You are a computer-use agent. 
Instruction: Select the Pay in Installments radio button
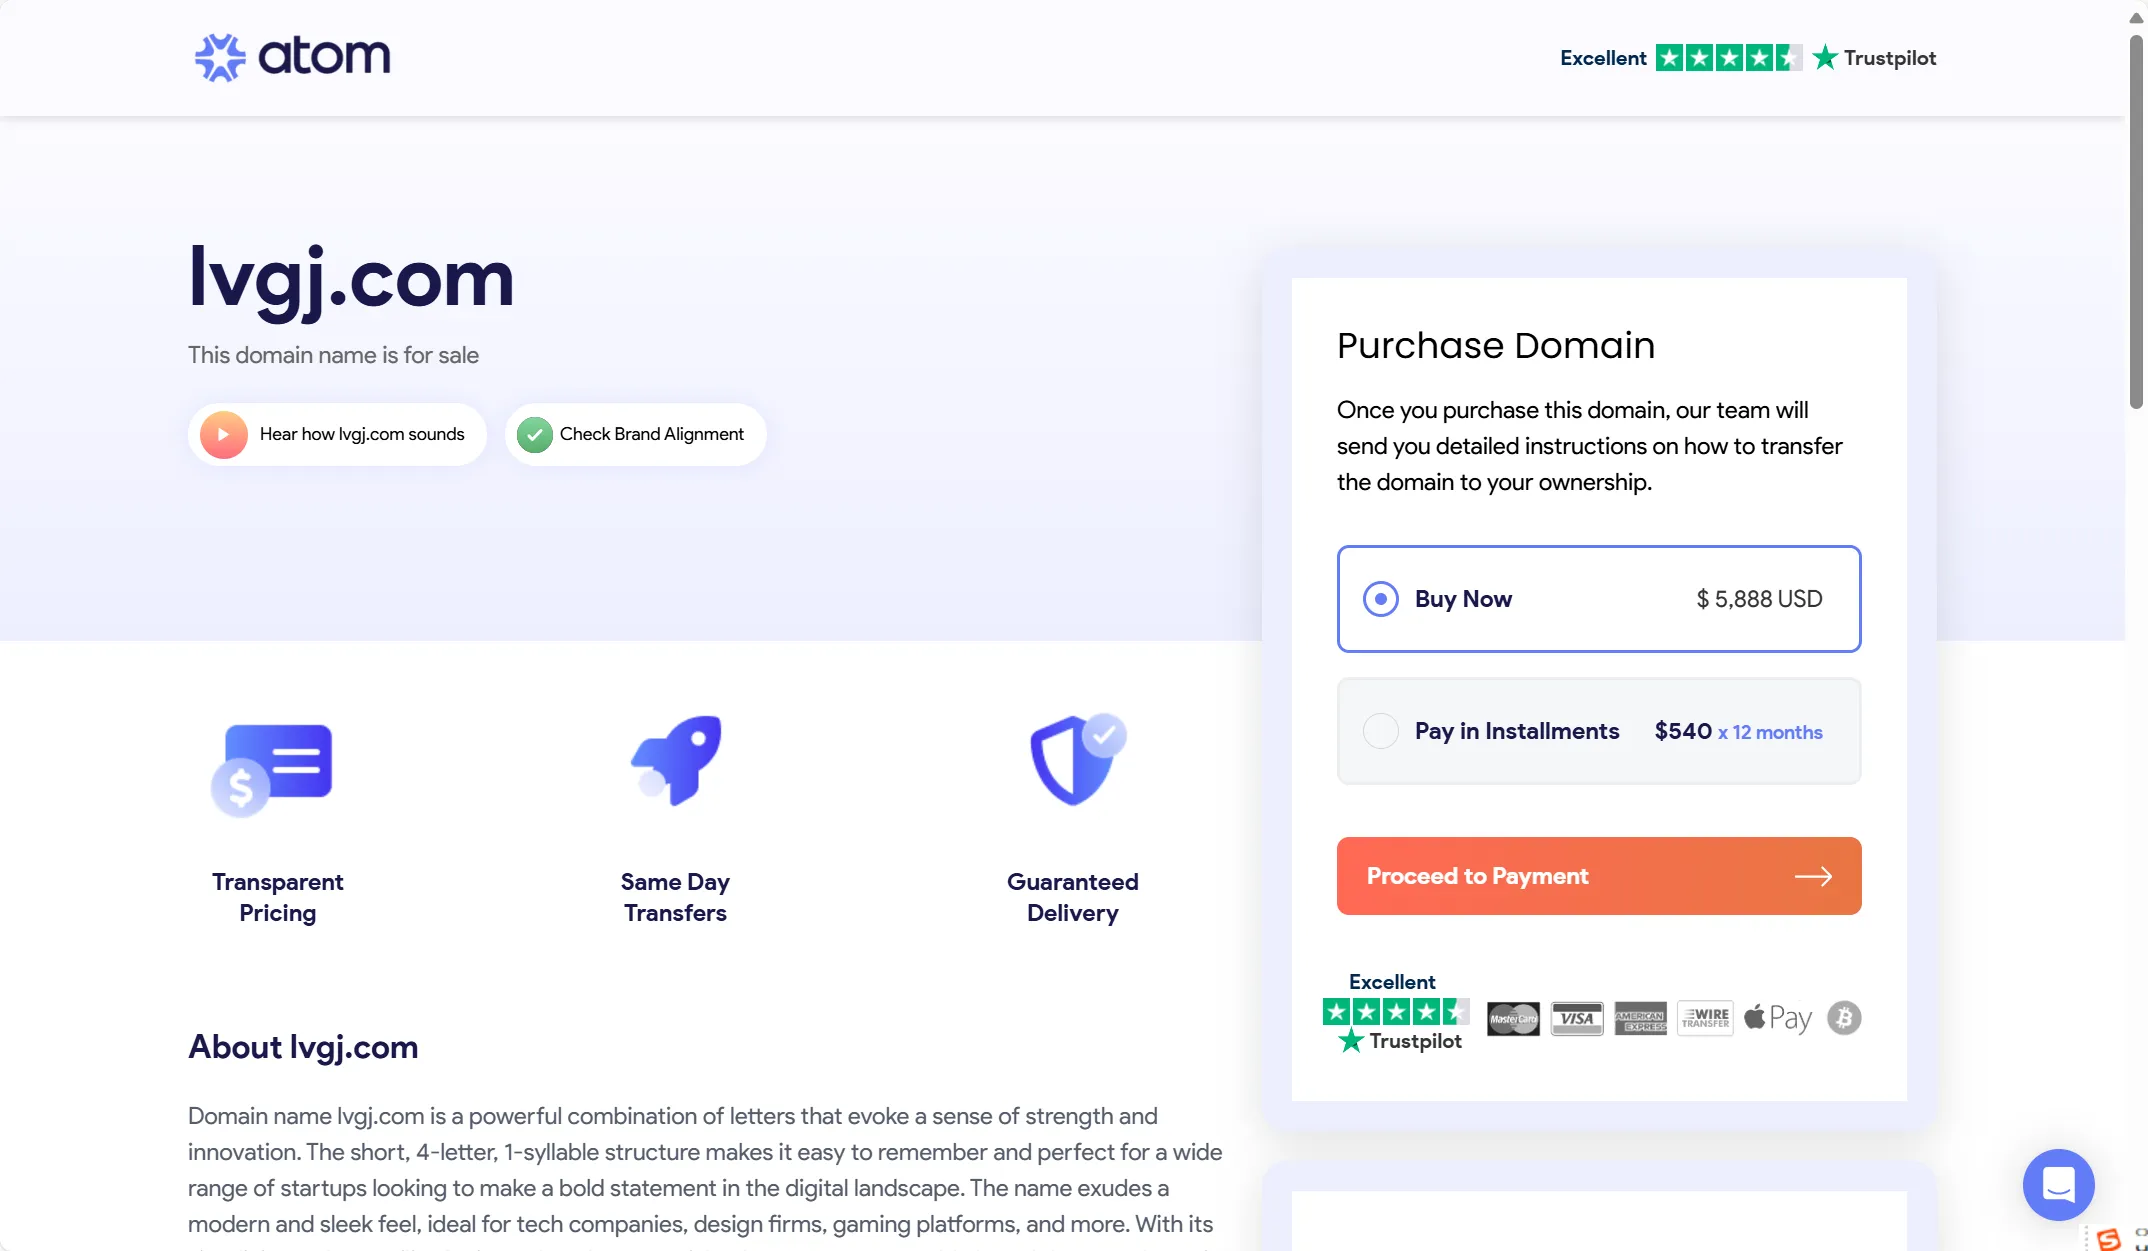pos(1380,730)
